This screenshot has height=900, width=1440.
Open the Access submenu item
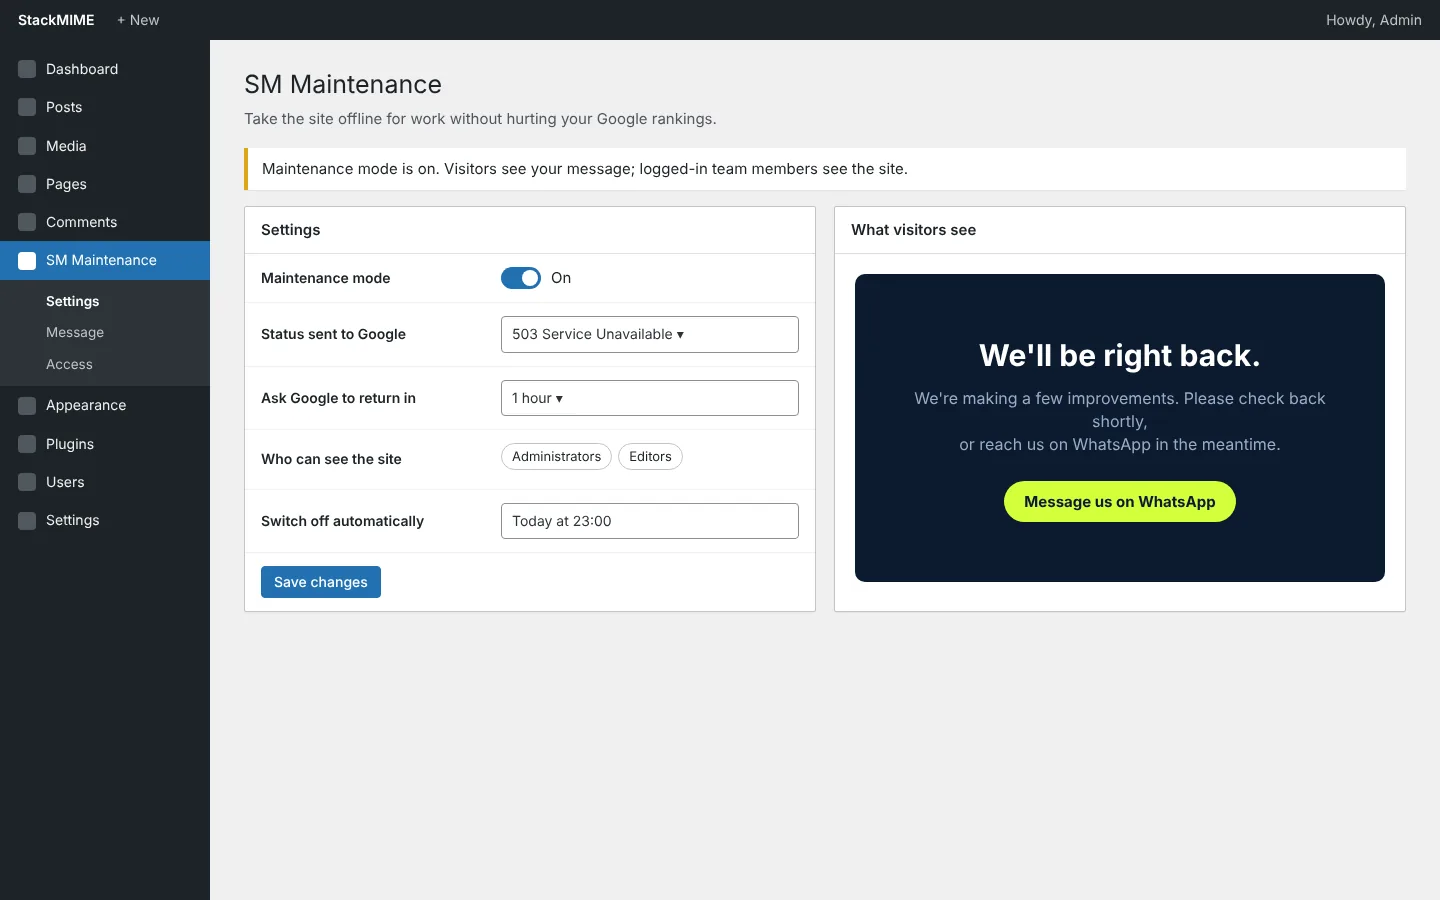pyautogui.click(x=69, y=364)
